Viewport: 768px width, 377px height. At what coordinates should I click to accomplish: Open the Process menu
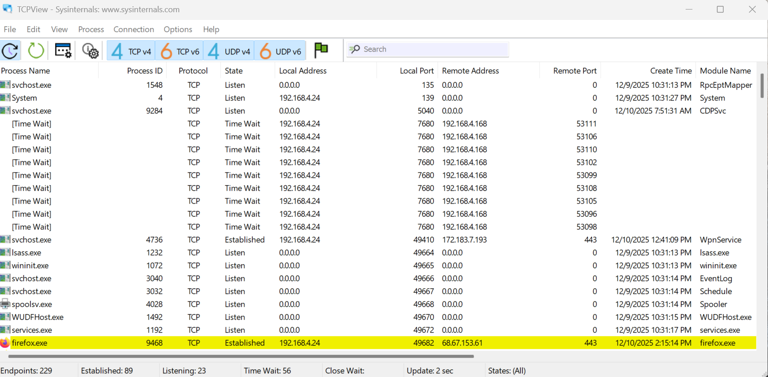(x=91, y=29)
